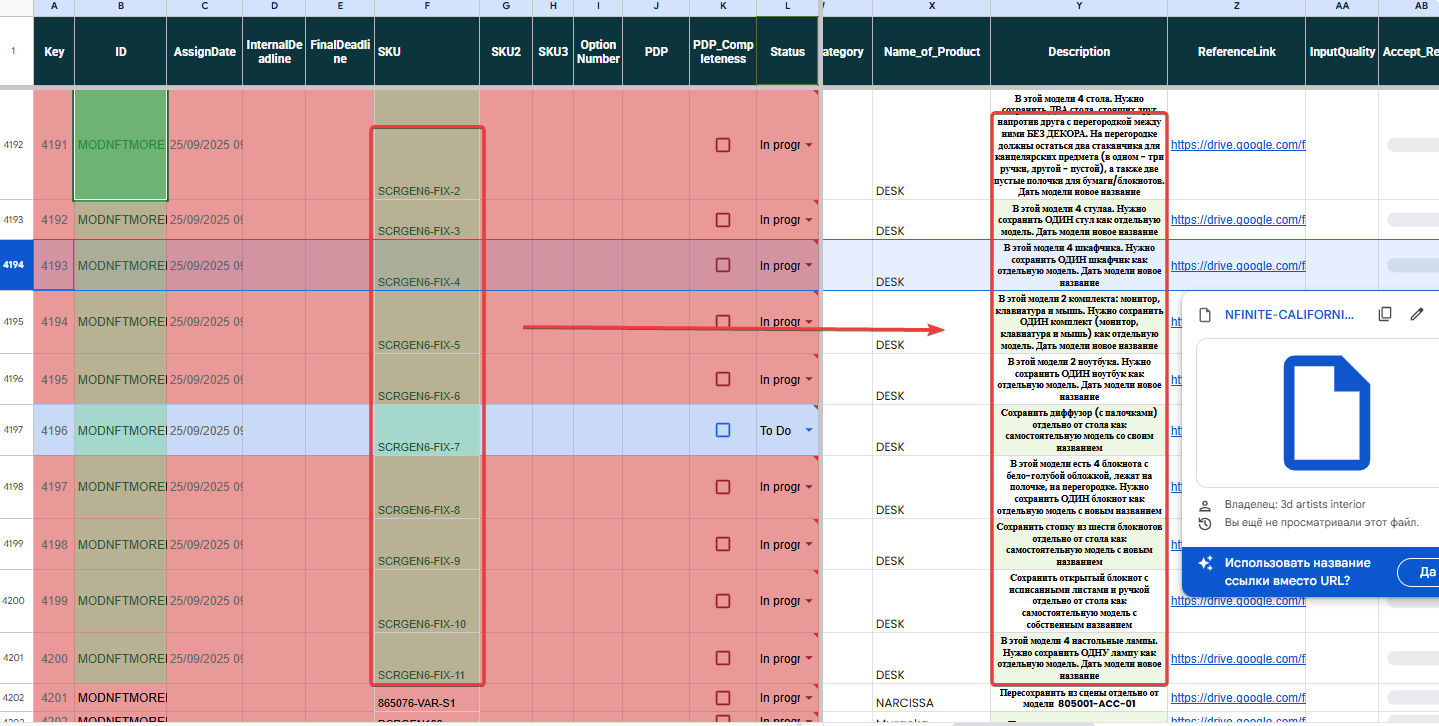Click the PDP_Completeness header cell
Screen dimensions: 1439x726
(723, 52)
